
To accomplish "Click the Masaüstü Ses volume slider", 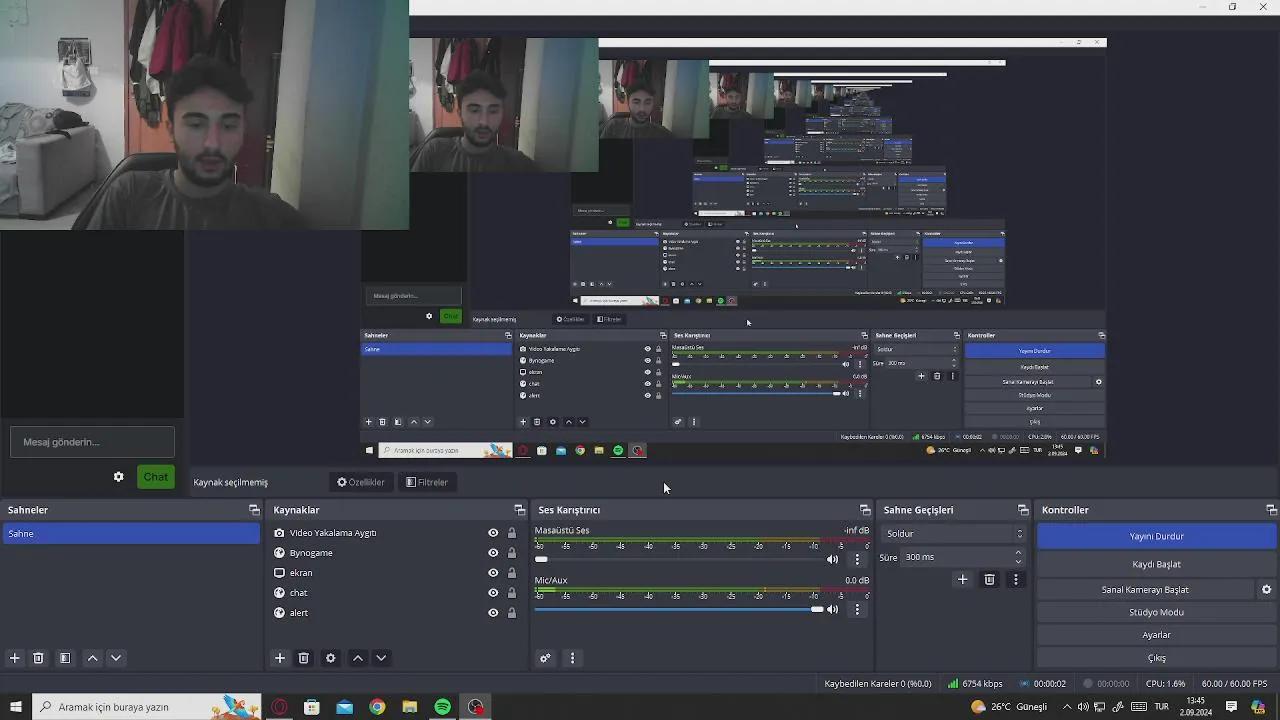I will (679, 559).
